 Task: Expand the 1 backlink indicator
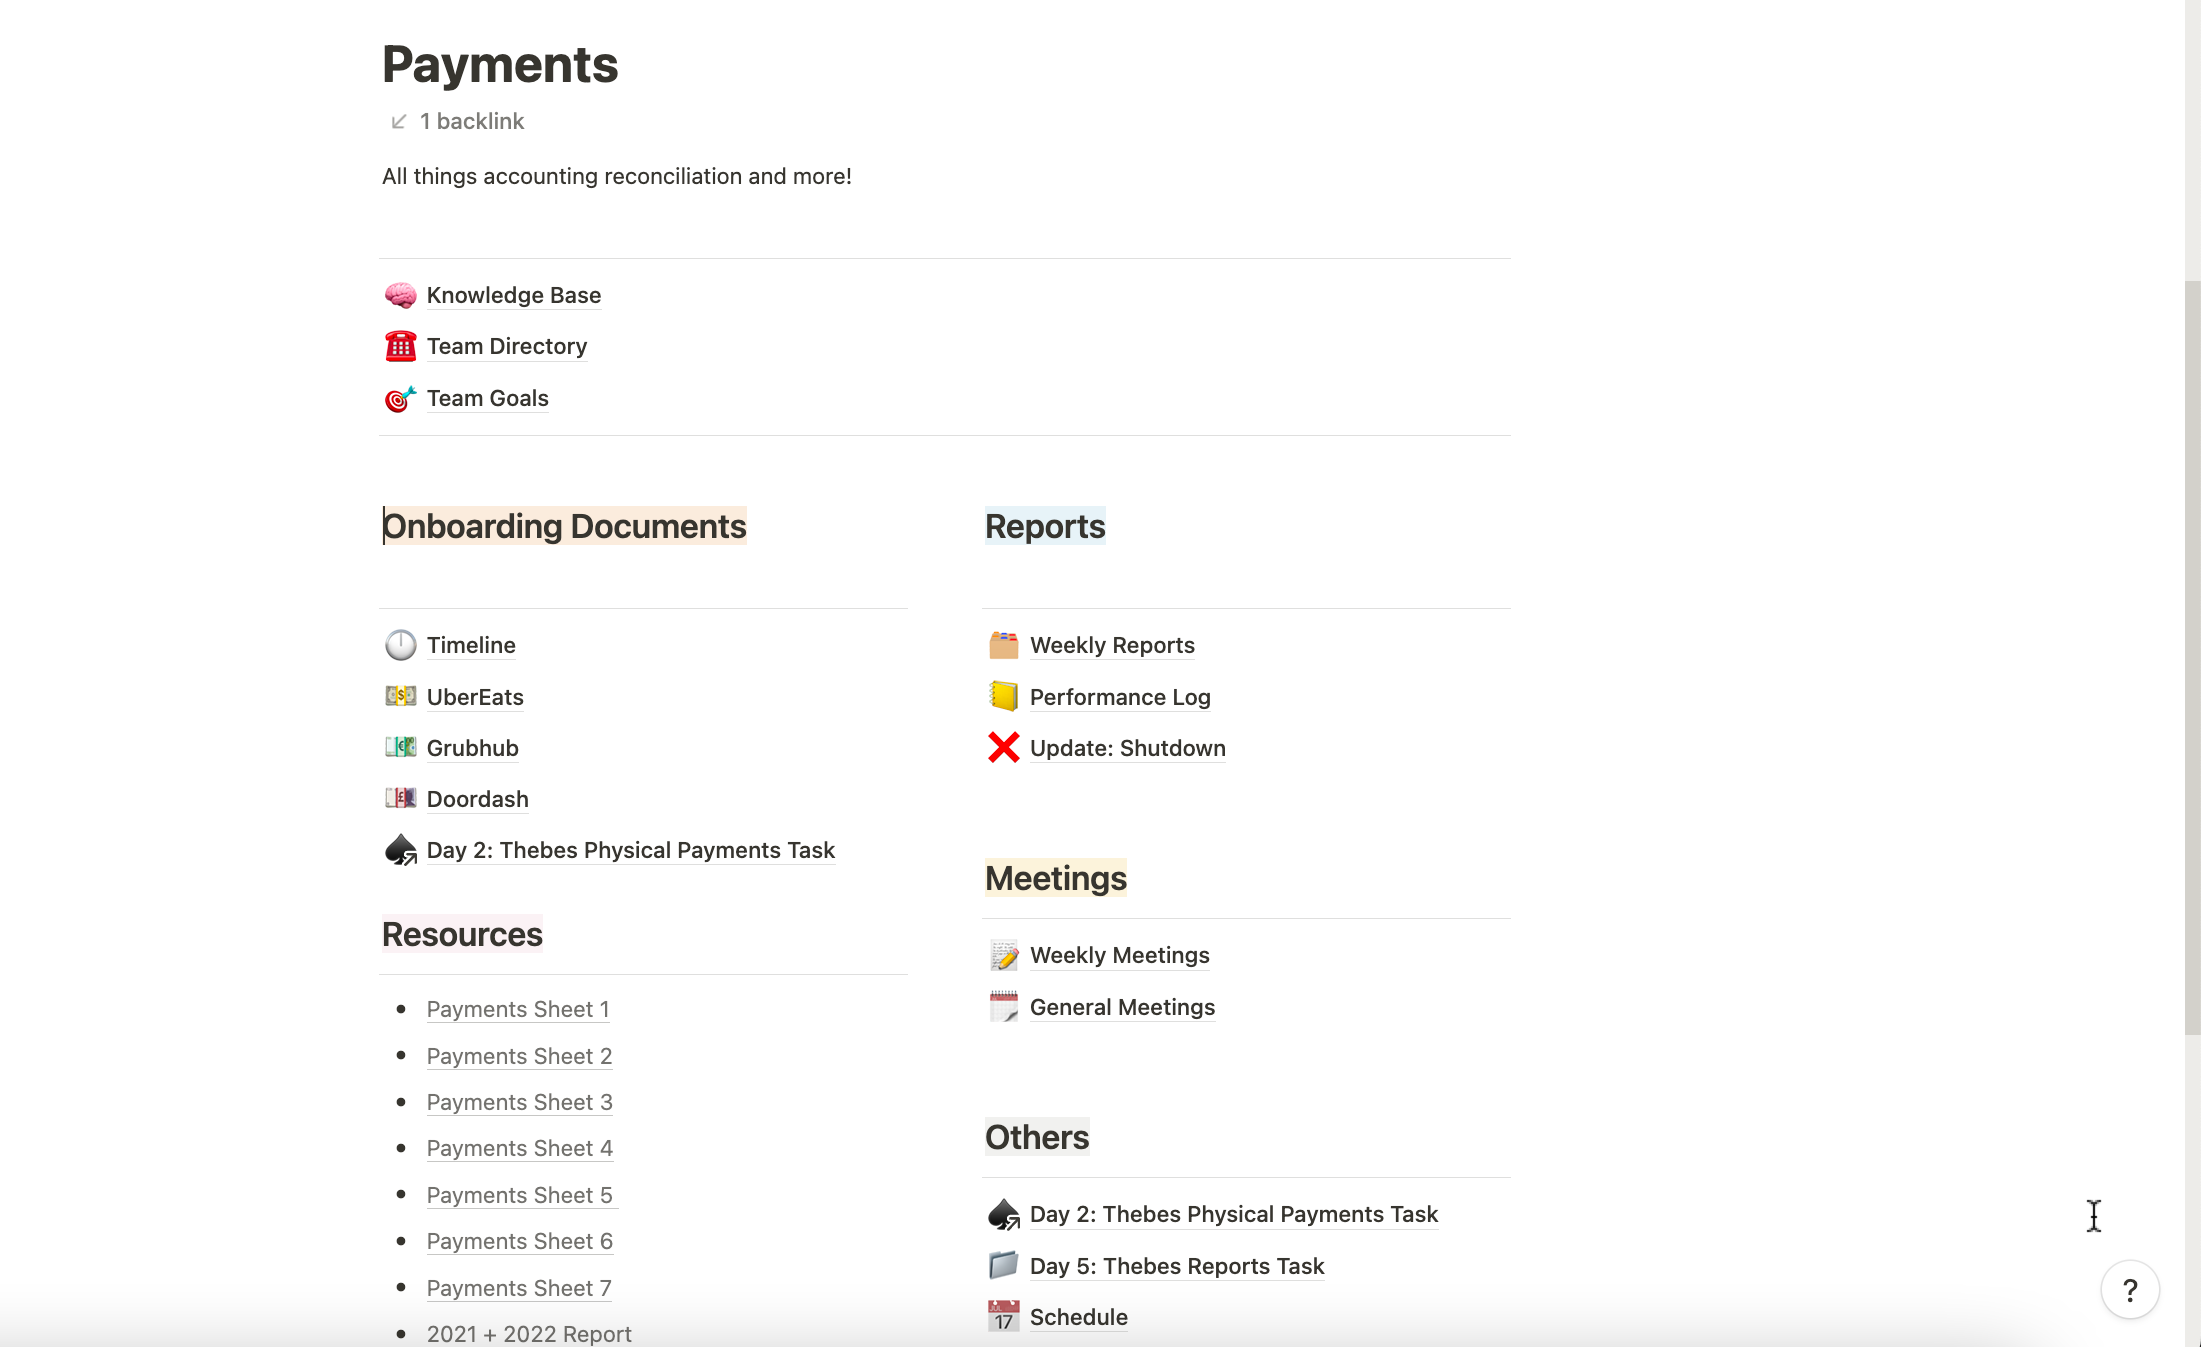coord(458,121)
